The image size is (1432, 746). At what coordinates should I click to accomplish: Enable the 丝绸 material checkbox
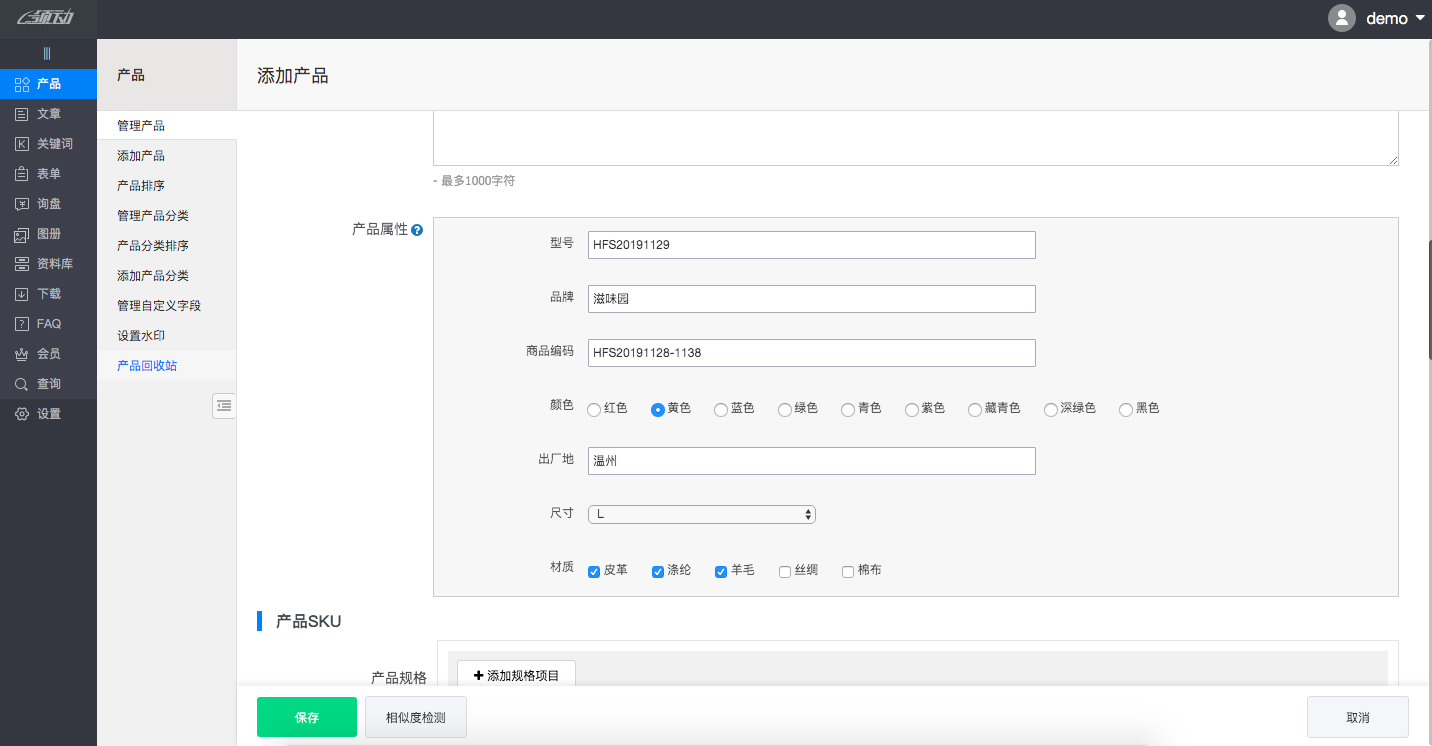coord(784,570)
